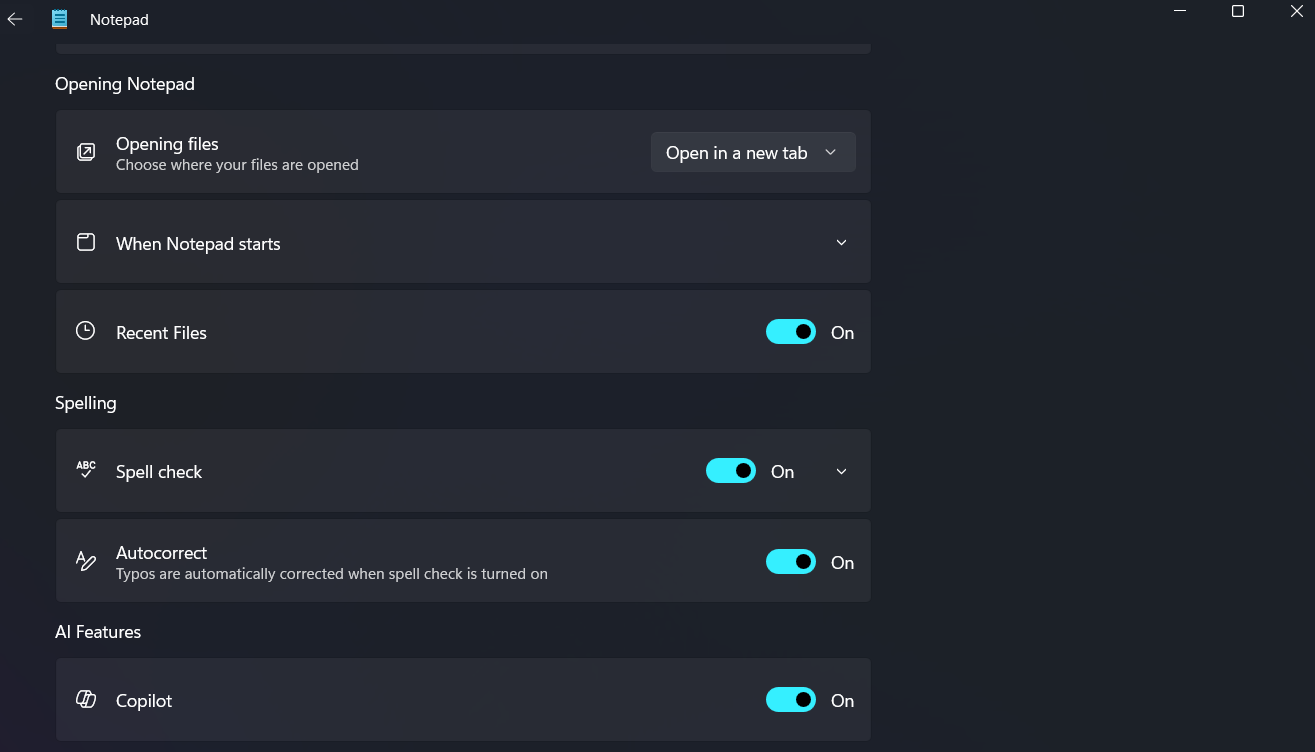Image resolution: width=1315 pixels, height=752 pixels.
Task: Expand the When Notepad starts section
Action: pos(841,243)
